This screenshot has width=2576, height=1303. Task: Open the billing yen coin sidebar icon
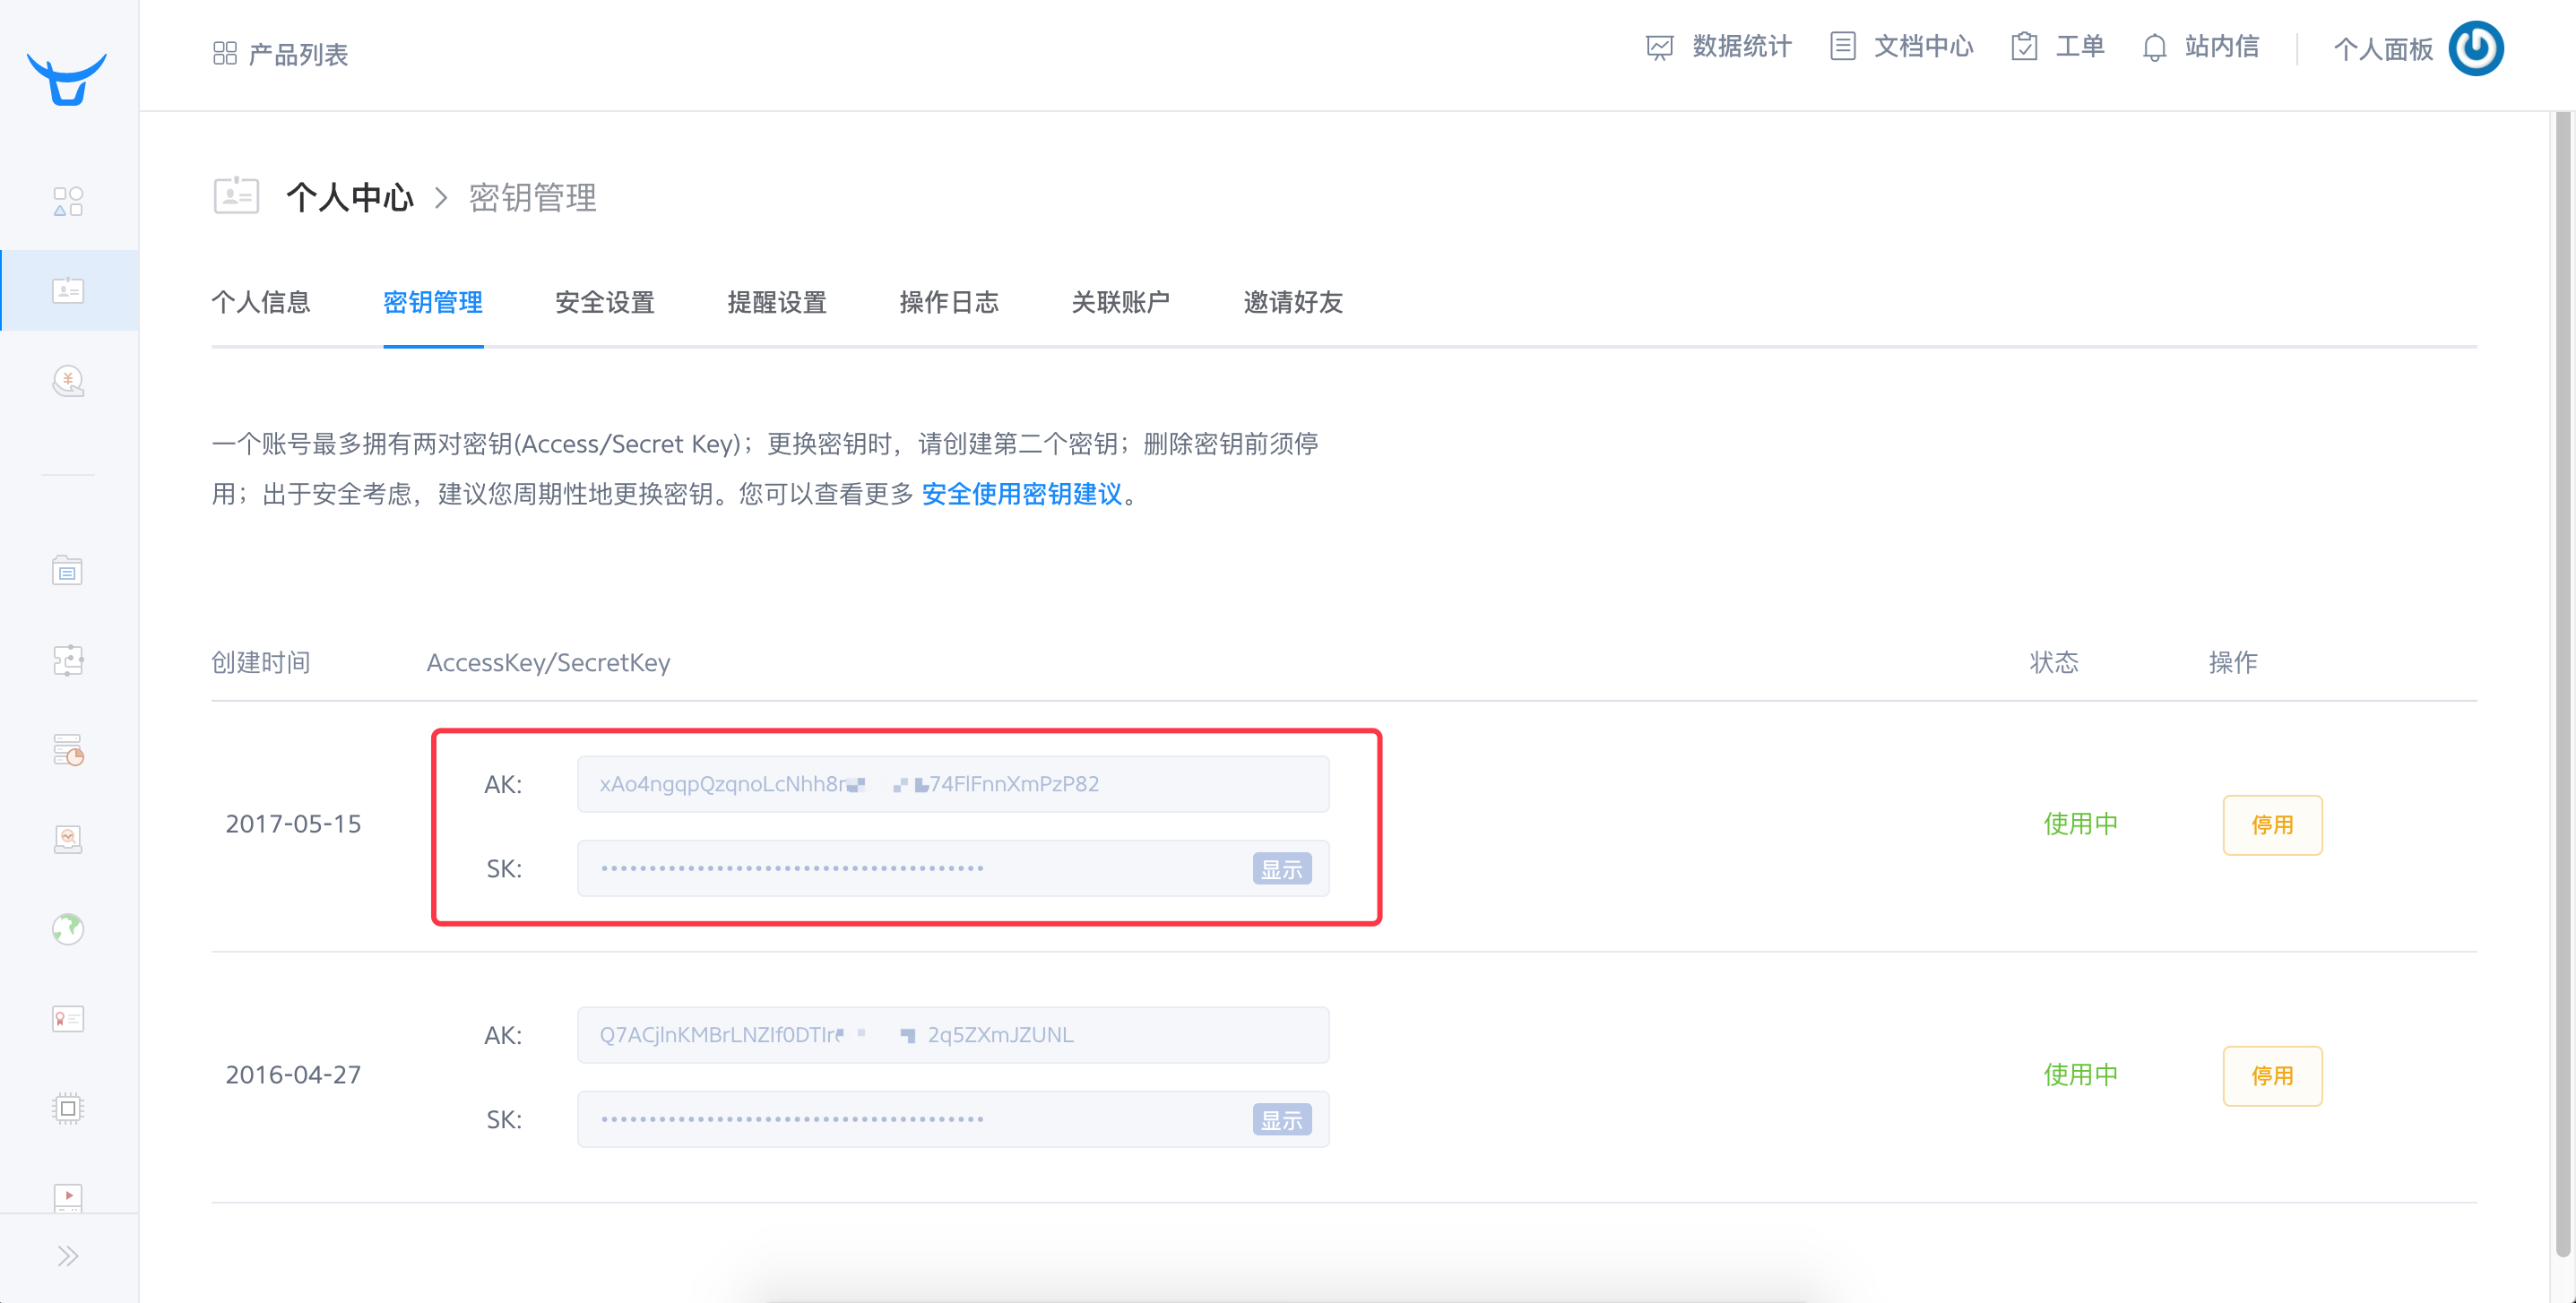tap(67, 381)
